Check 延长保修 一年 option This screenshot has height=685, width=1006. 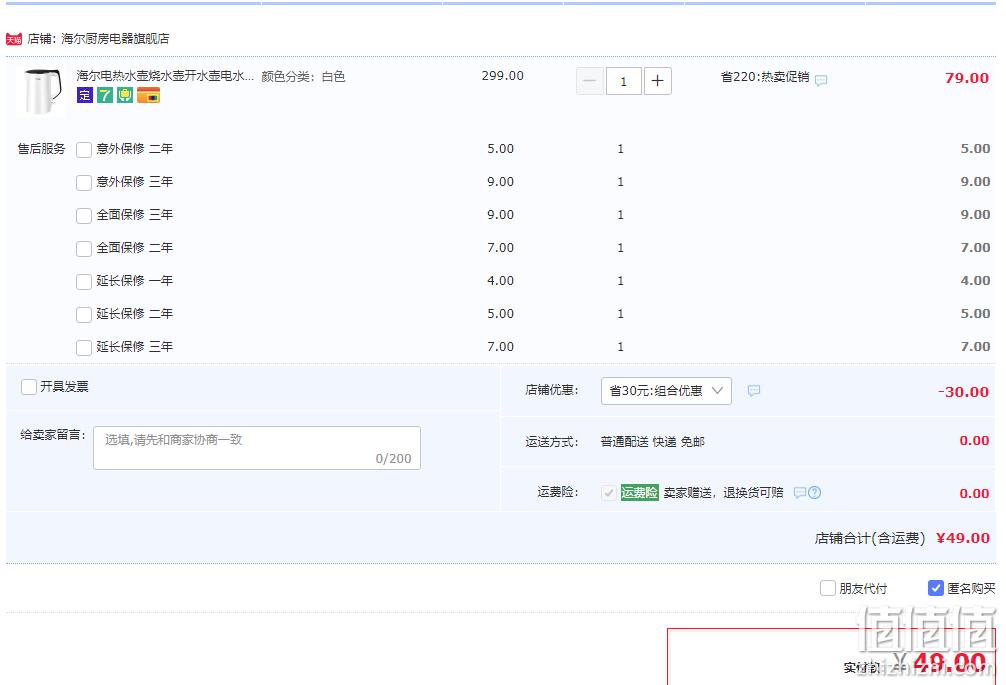click(84, 282)
